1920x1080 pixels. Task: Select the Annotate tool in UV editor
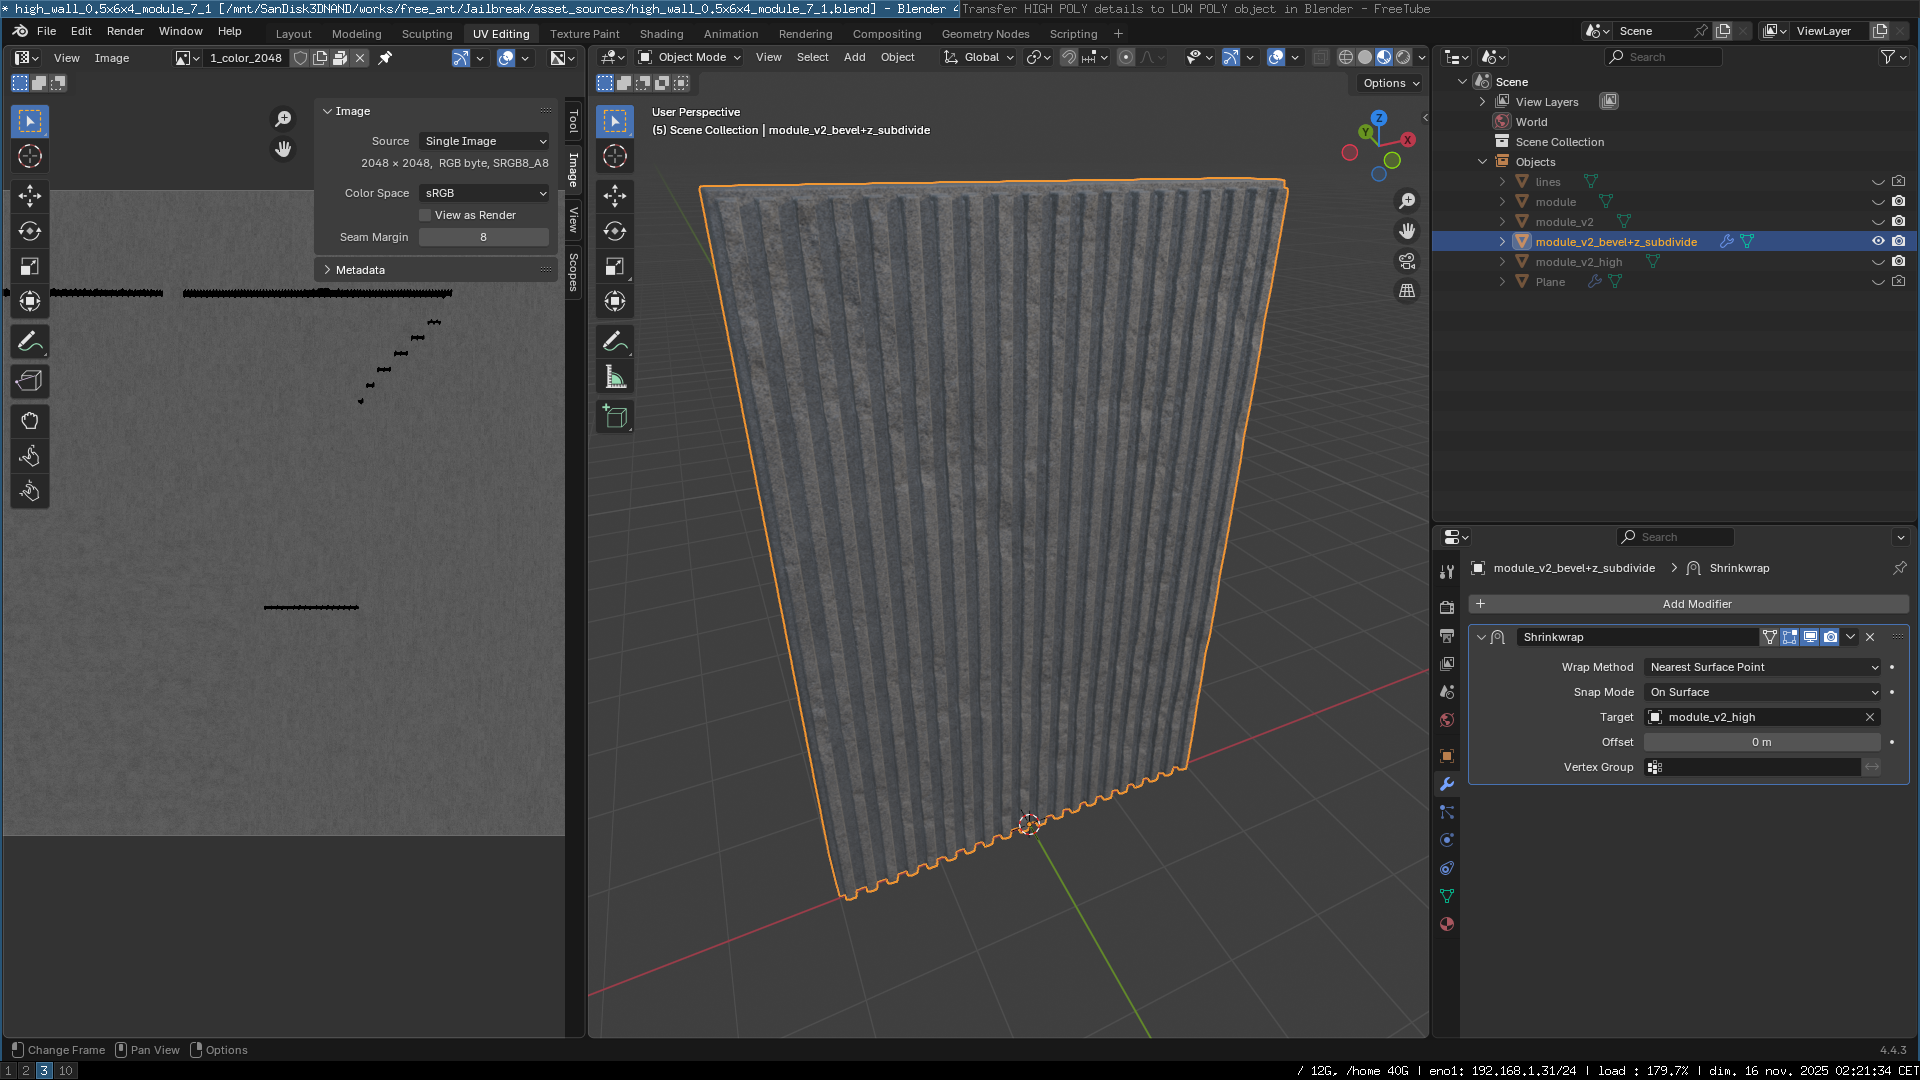[29, 342]
